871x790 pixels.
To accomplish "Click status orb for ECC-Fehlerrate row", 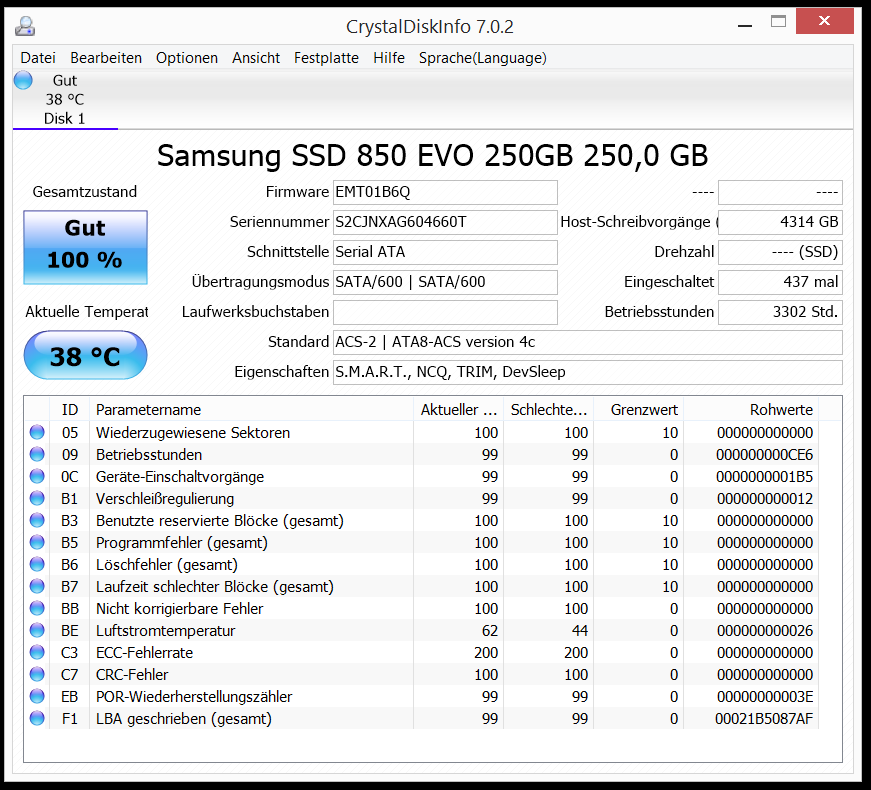I will coord(37,652).
